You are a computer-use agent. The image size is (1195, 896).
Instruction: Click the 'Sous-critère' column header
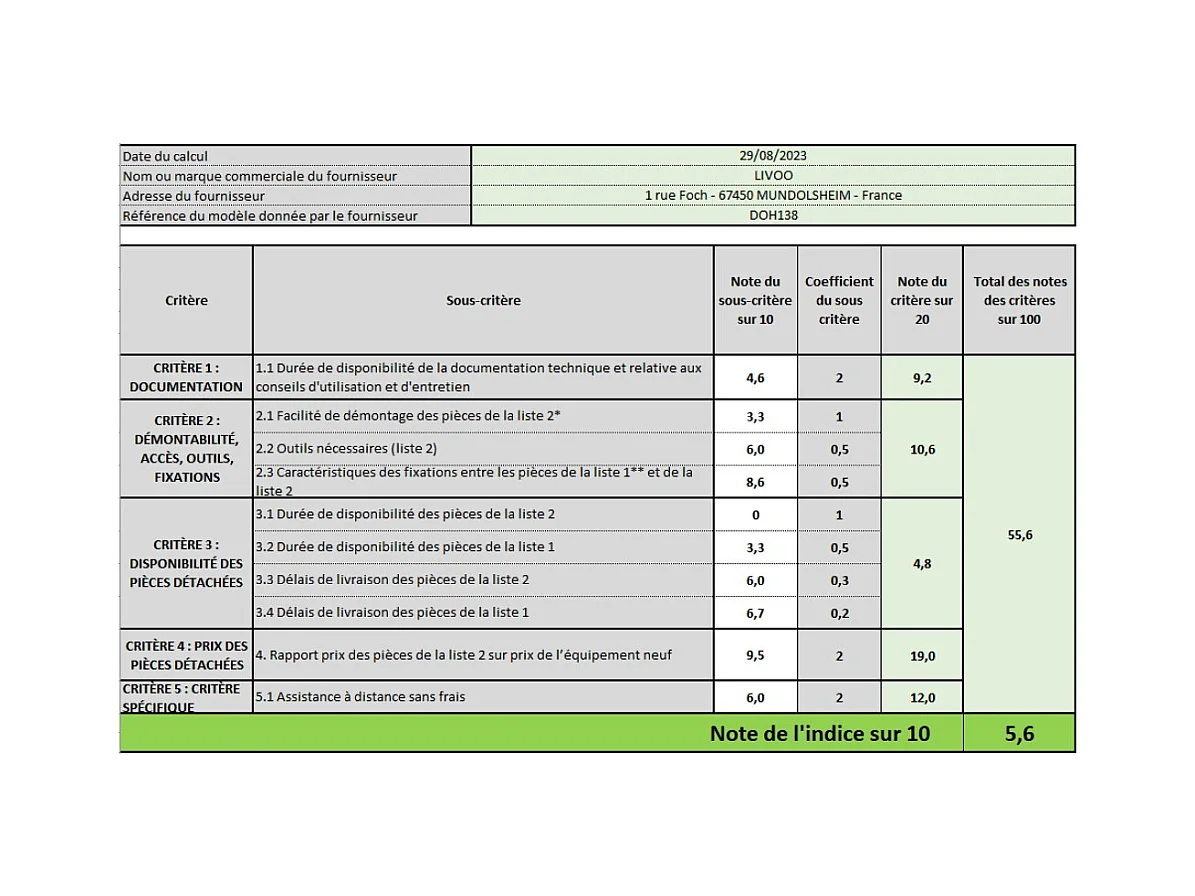[x=483, y=300]
